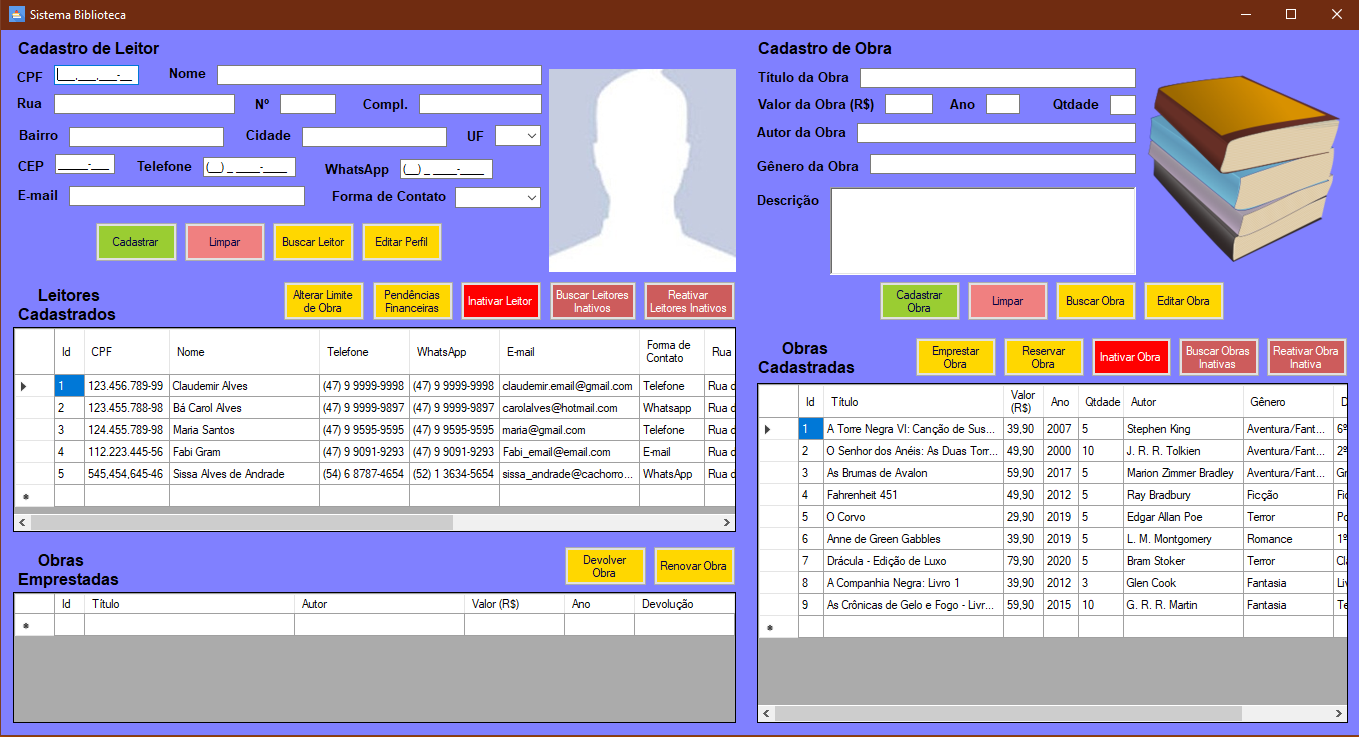Click the Editar Perfil button

click(401, 242)
